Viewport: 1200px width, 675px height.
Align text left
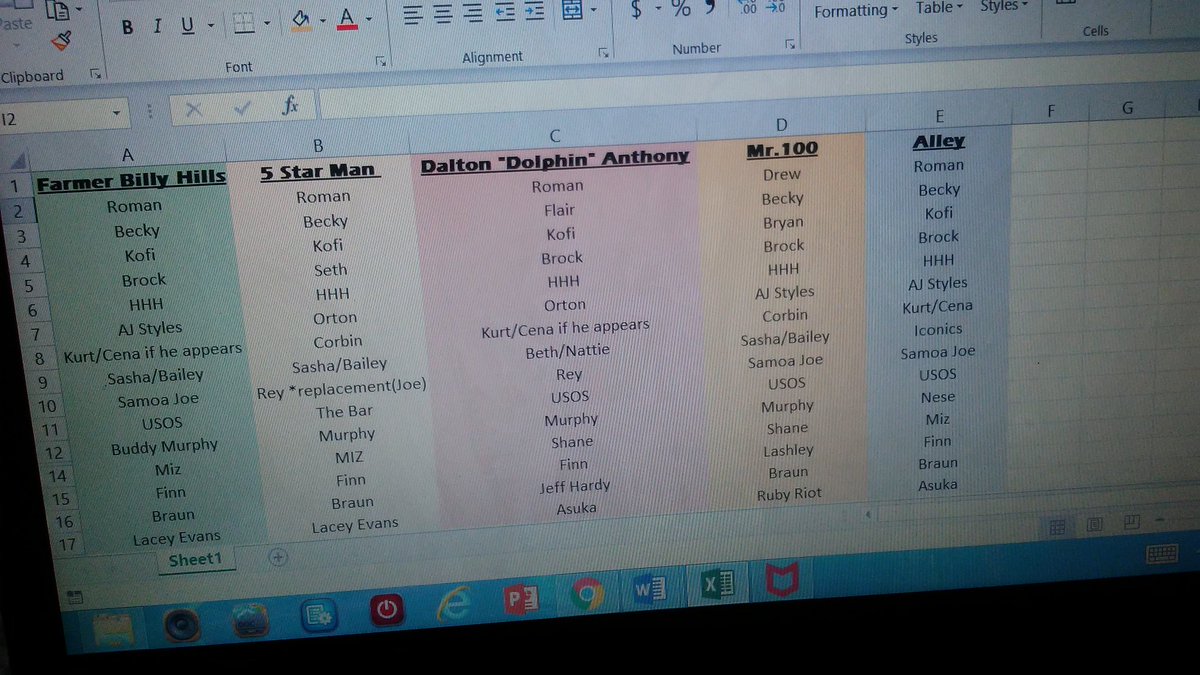pyautogui.click(x=413, y=14)
